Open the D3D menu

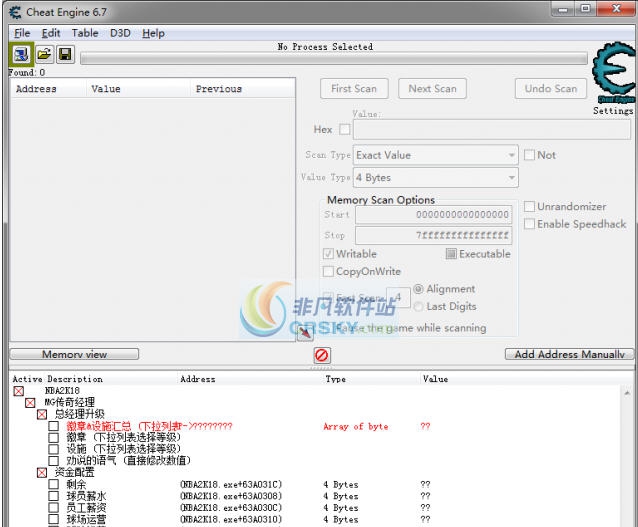point(120,33)
